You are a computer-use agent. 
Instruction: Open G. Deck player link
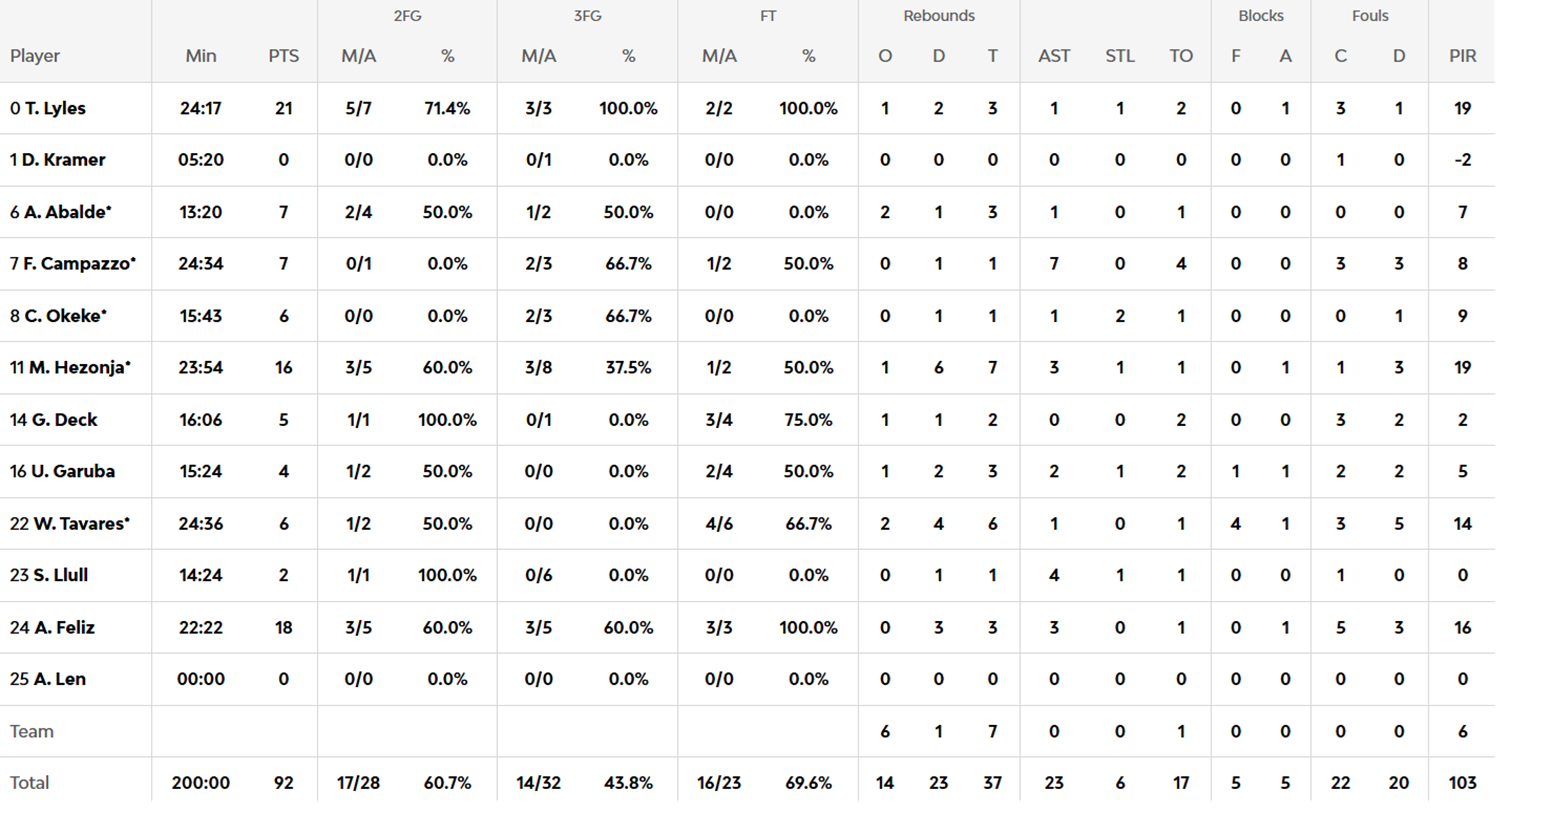[64, 420]
